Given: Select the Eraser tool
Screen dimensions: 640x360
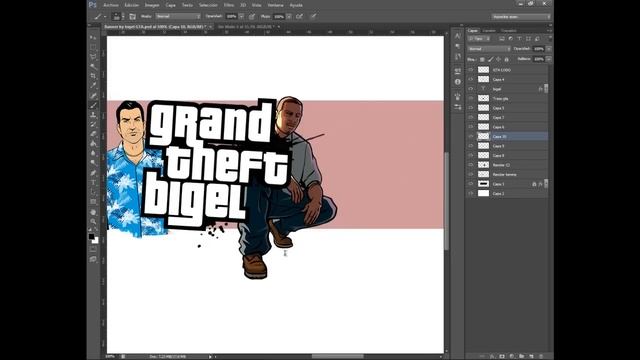Looking at the screenshot, I should tap(93, 134).
